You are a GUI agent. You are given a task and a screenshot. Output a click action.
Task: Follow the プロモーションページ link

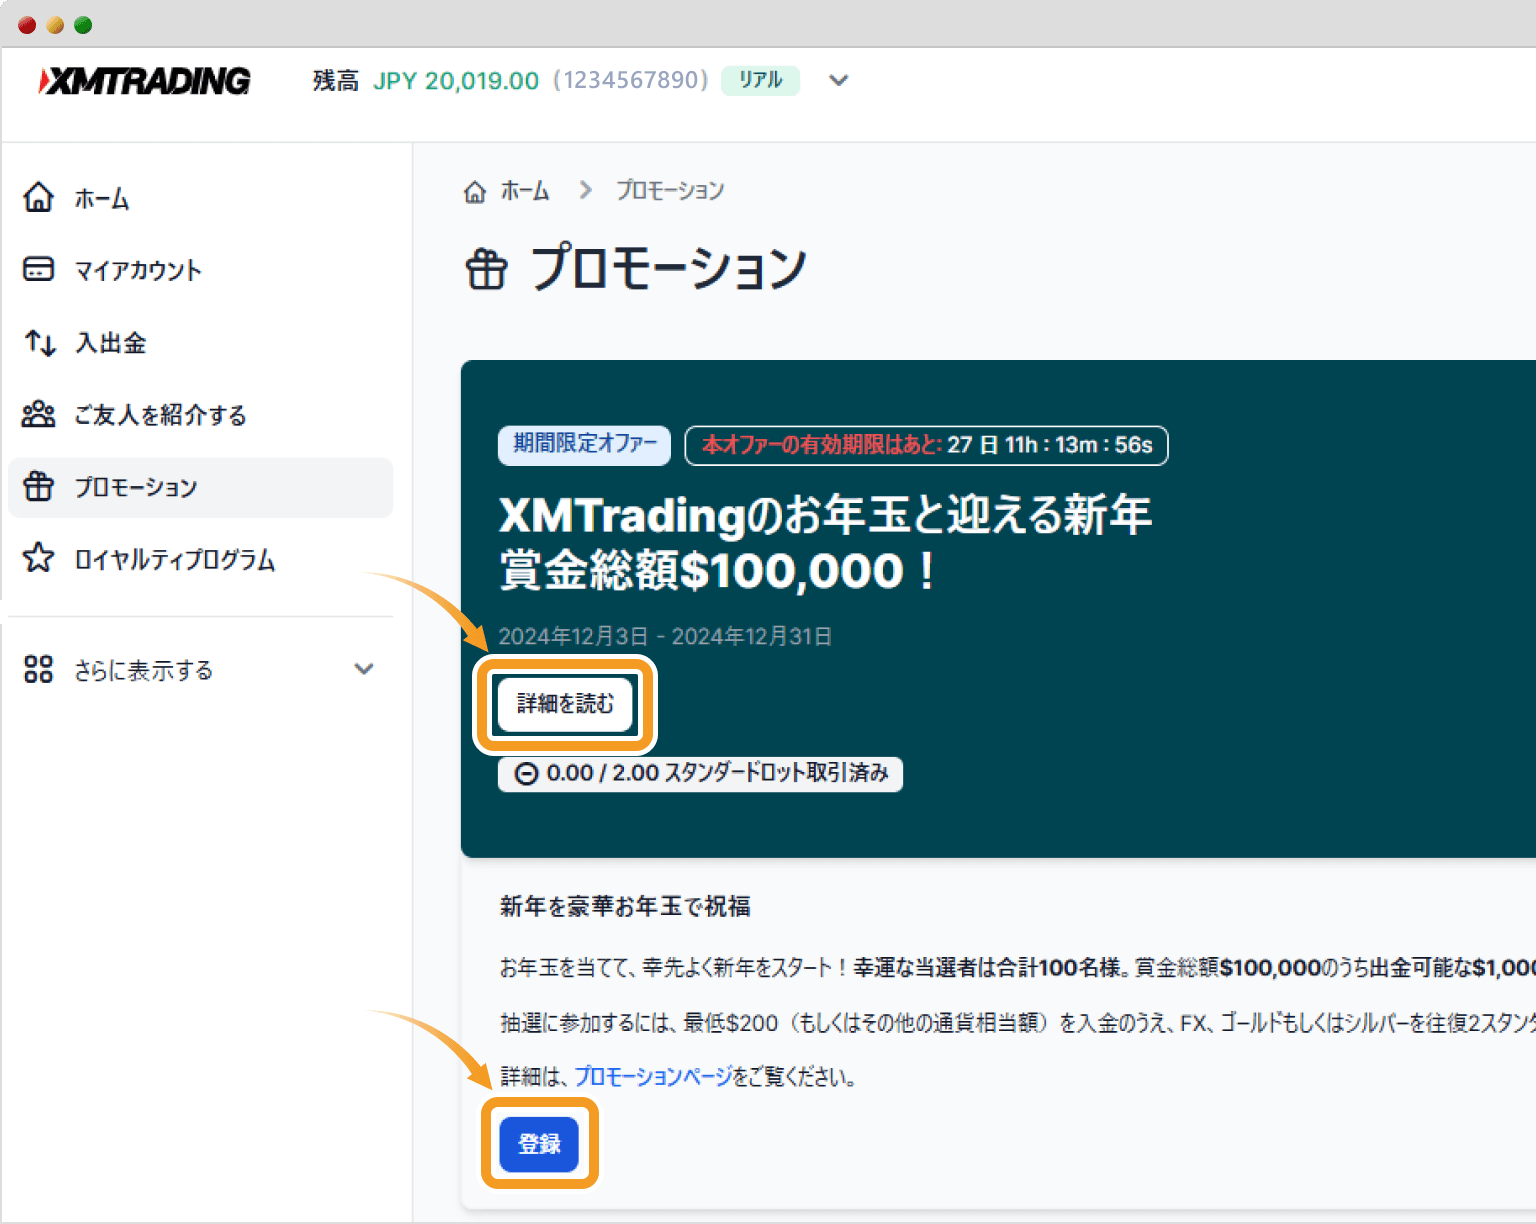(653, 1076)
